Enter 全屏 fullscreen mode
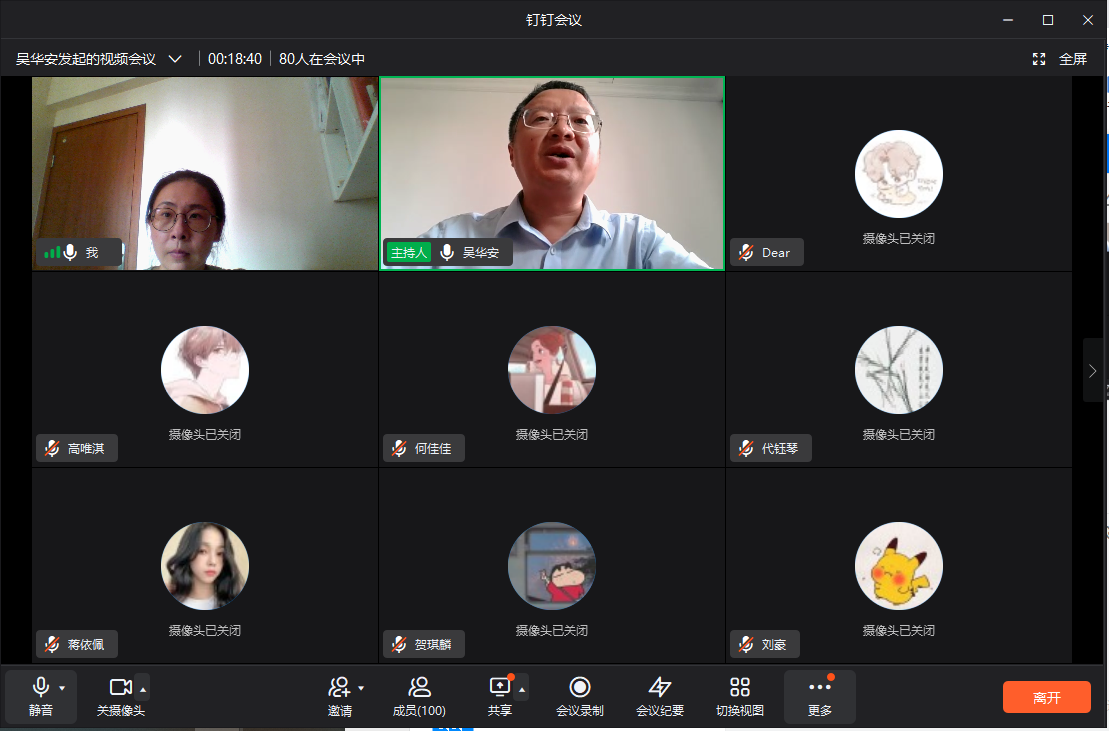 pyautogui.click(x=1060, y=59)
